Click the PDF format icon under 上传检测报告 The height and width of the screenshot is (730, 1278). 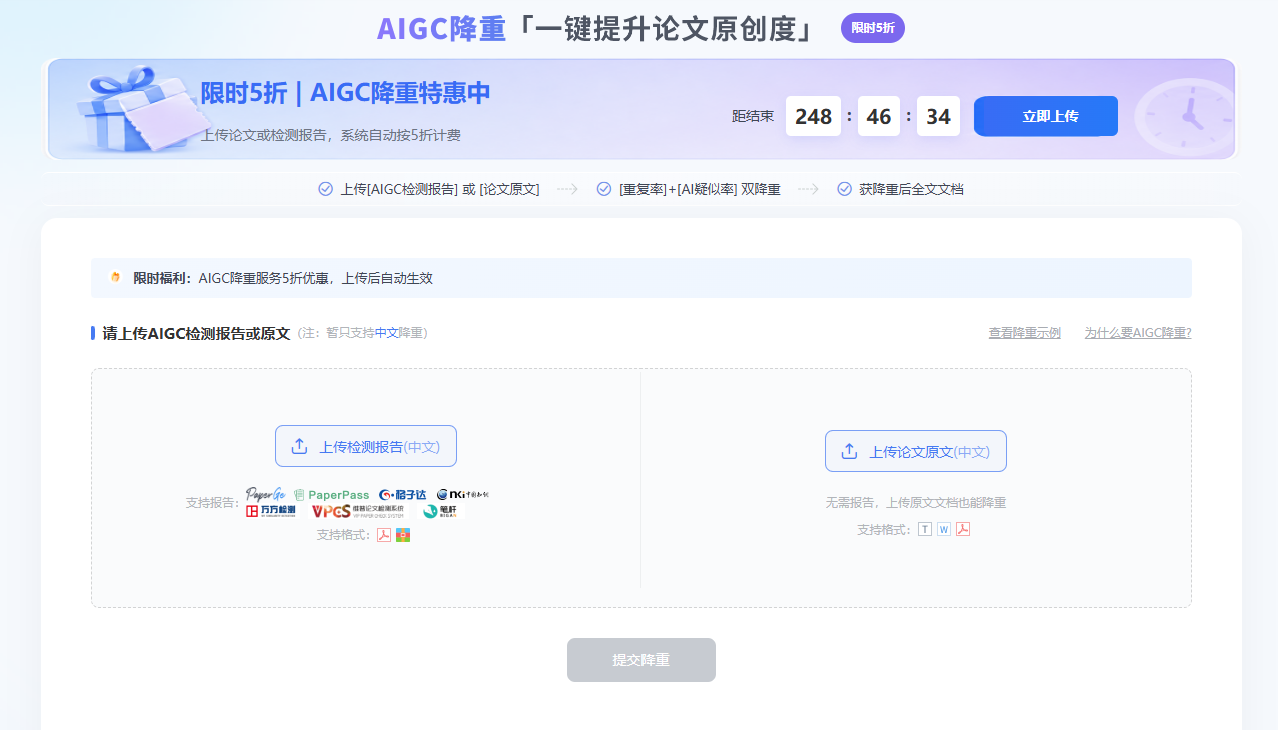[x=383, y=535]
